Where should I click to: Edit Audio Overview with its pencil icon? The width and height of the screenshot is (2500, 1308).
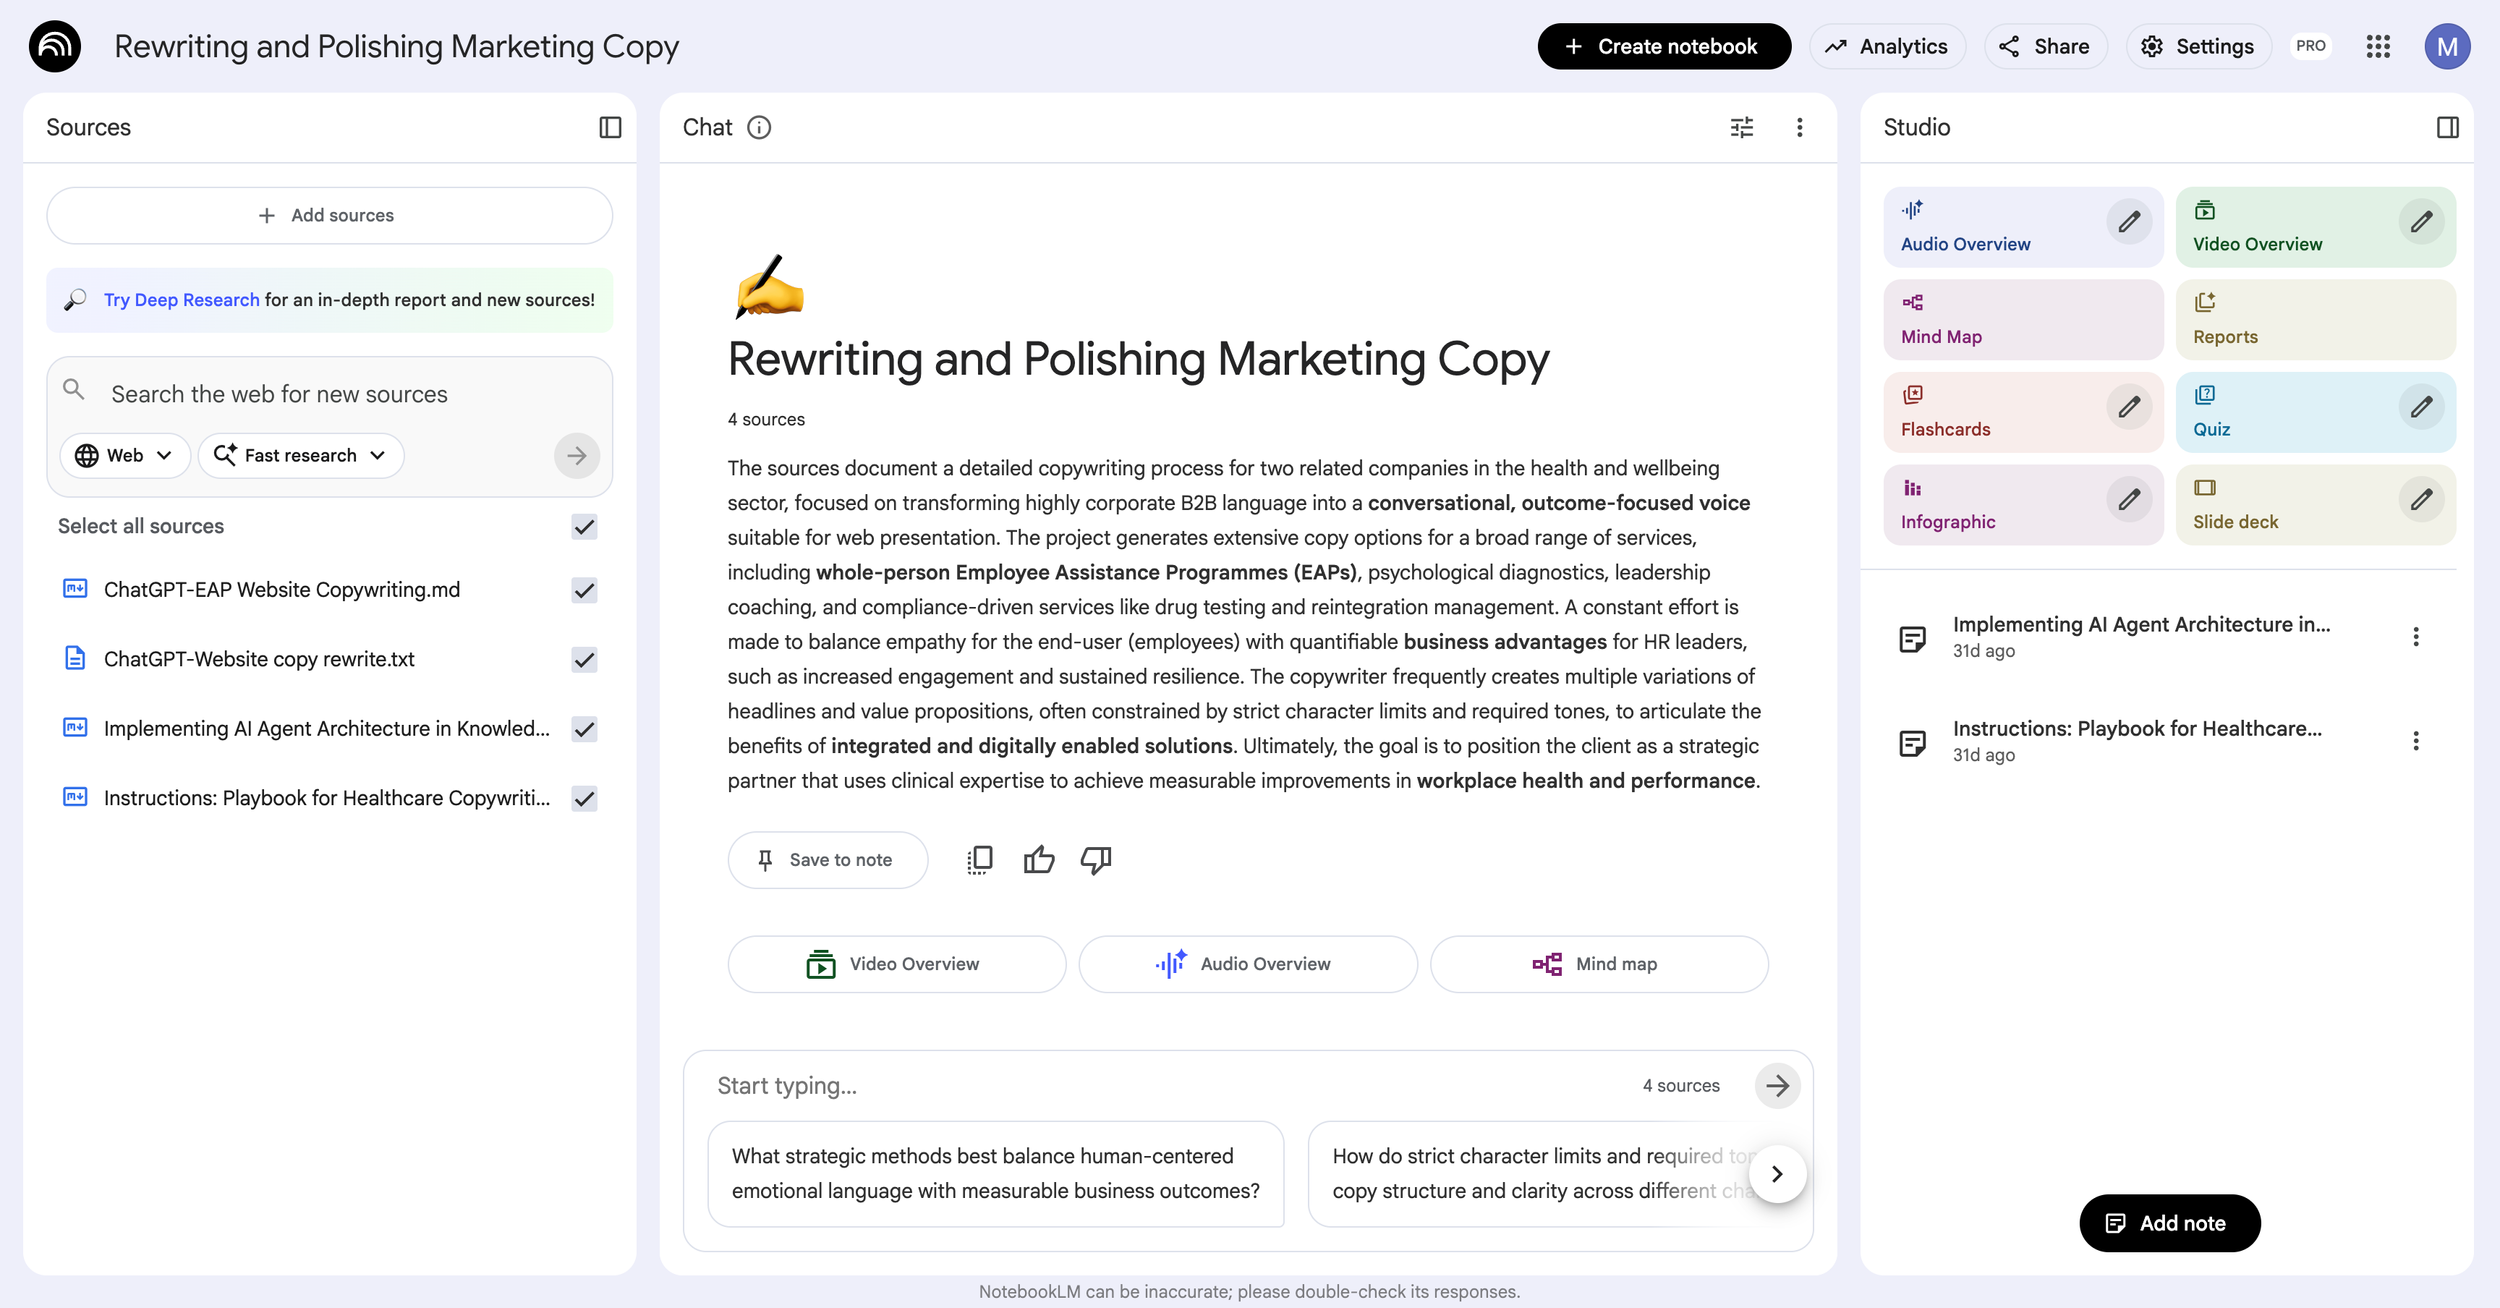click(x=2129, y=222)
